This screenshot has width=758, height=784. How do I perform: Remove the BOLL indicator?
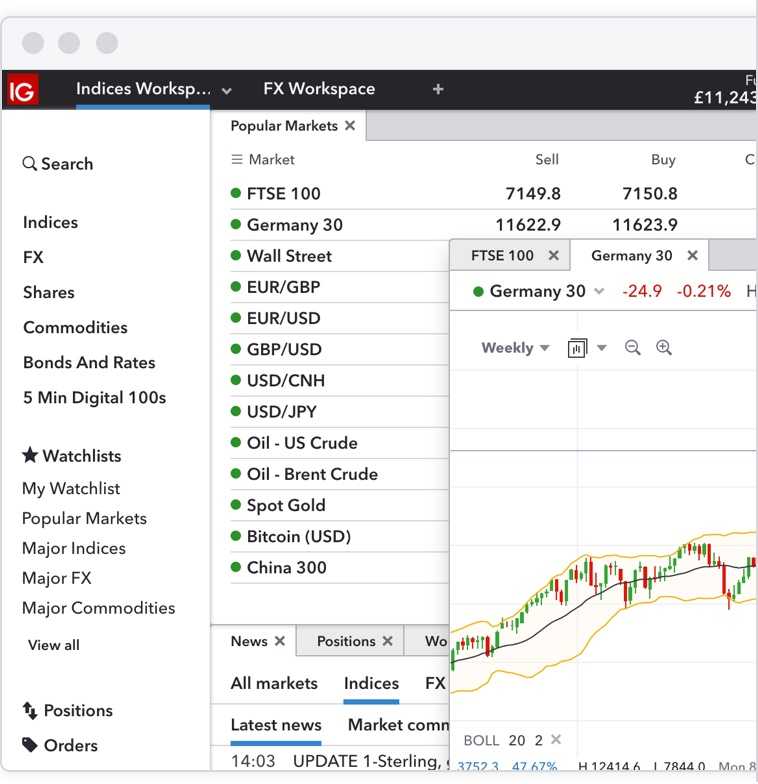pos(556,739)
